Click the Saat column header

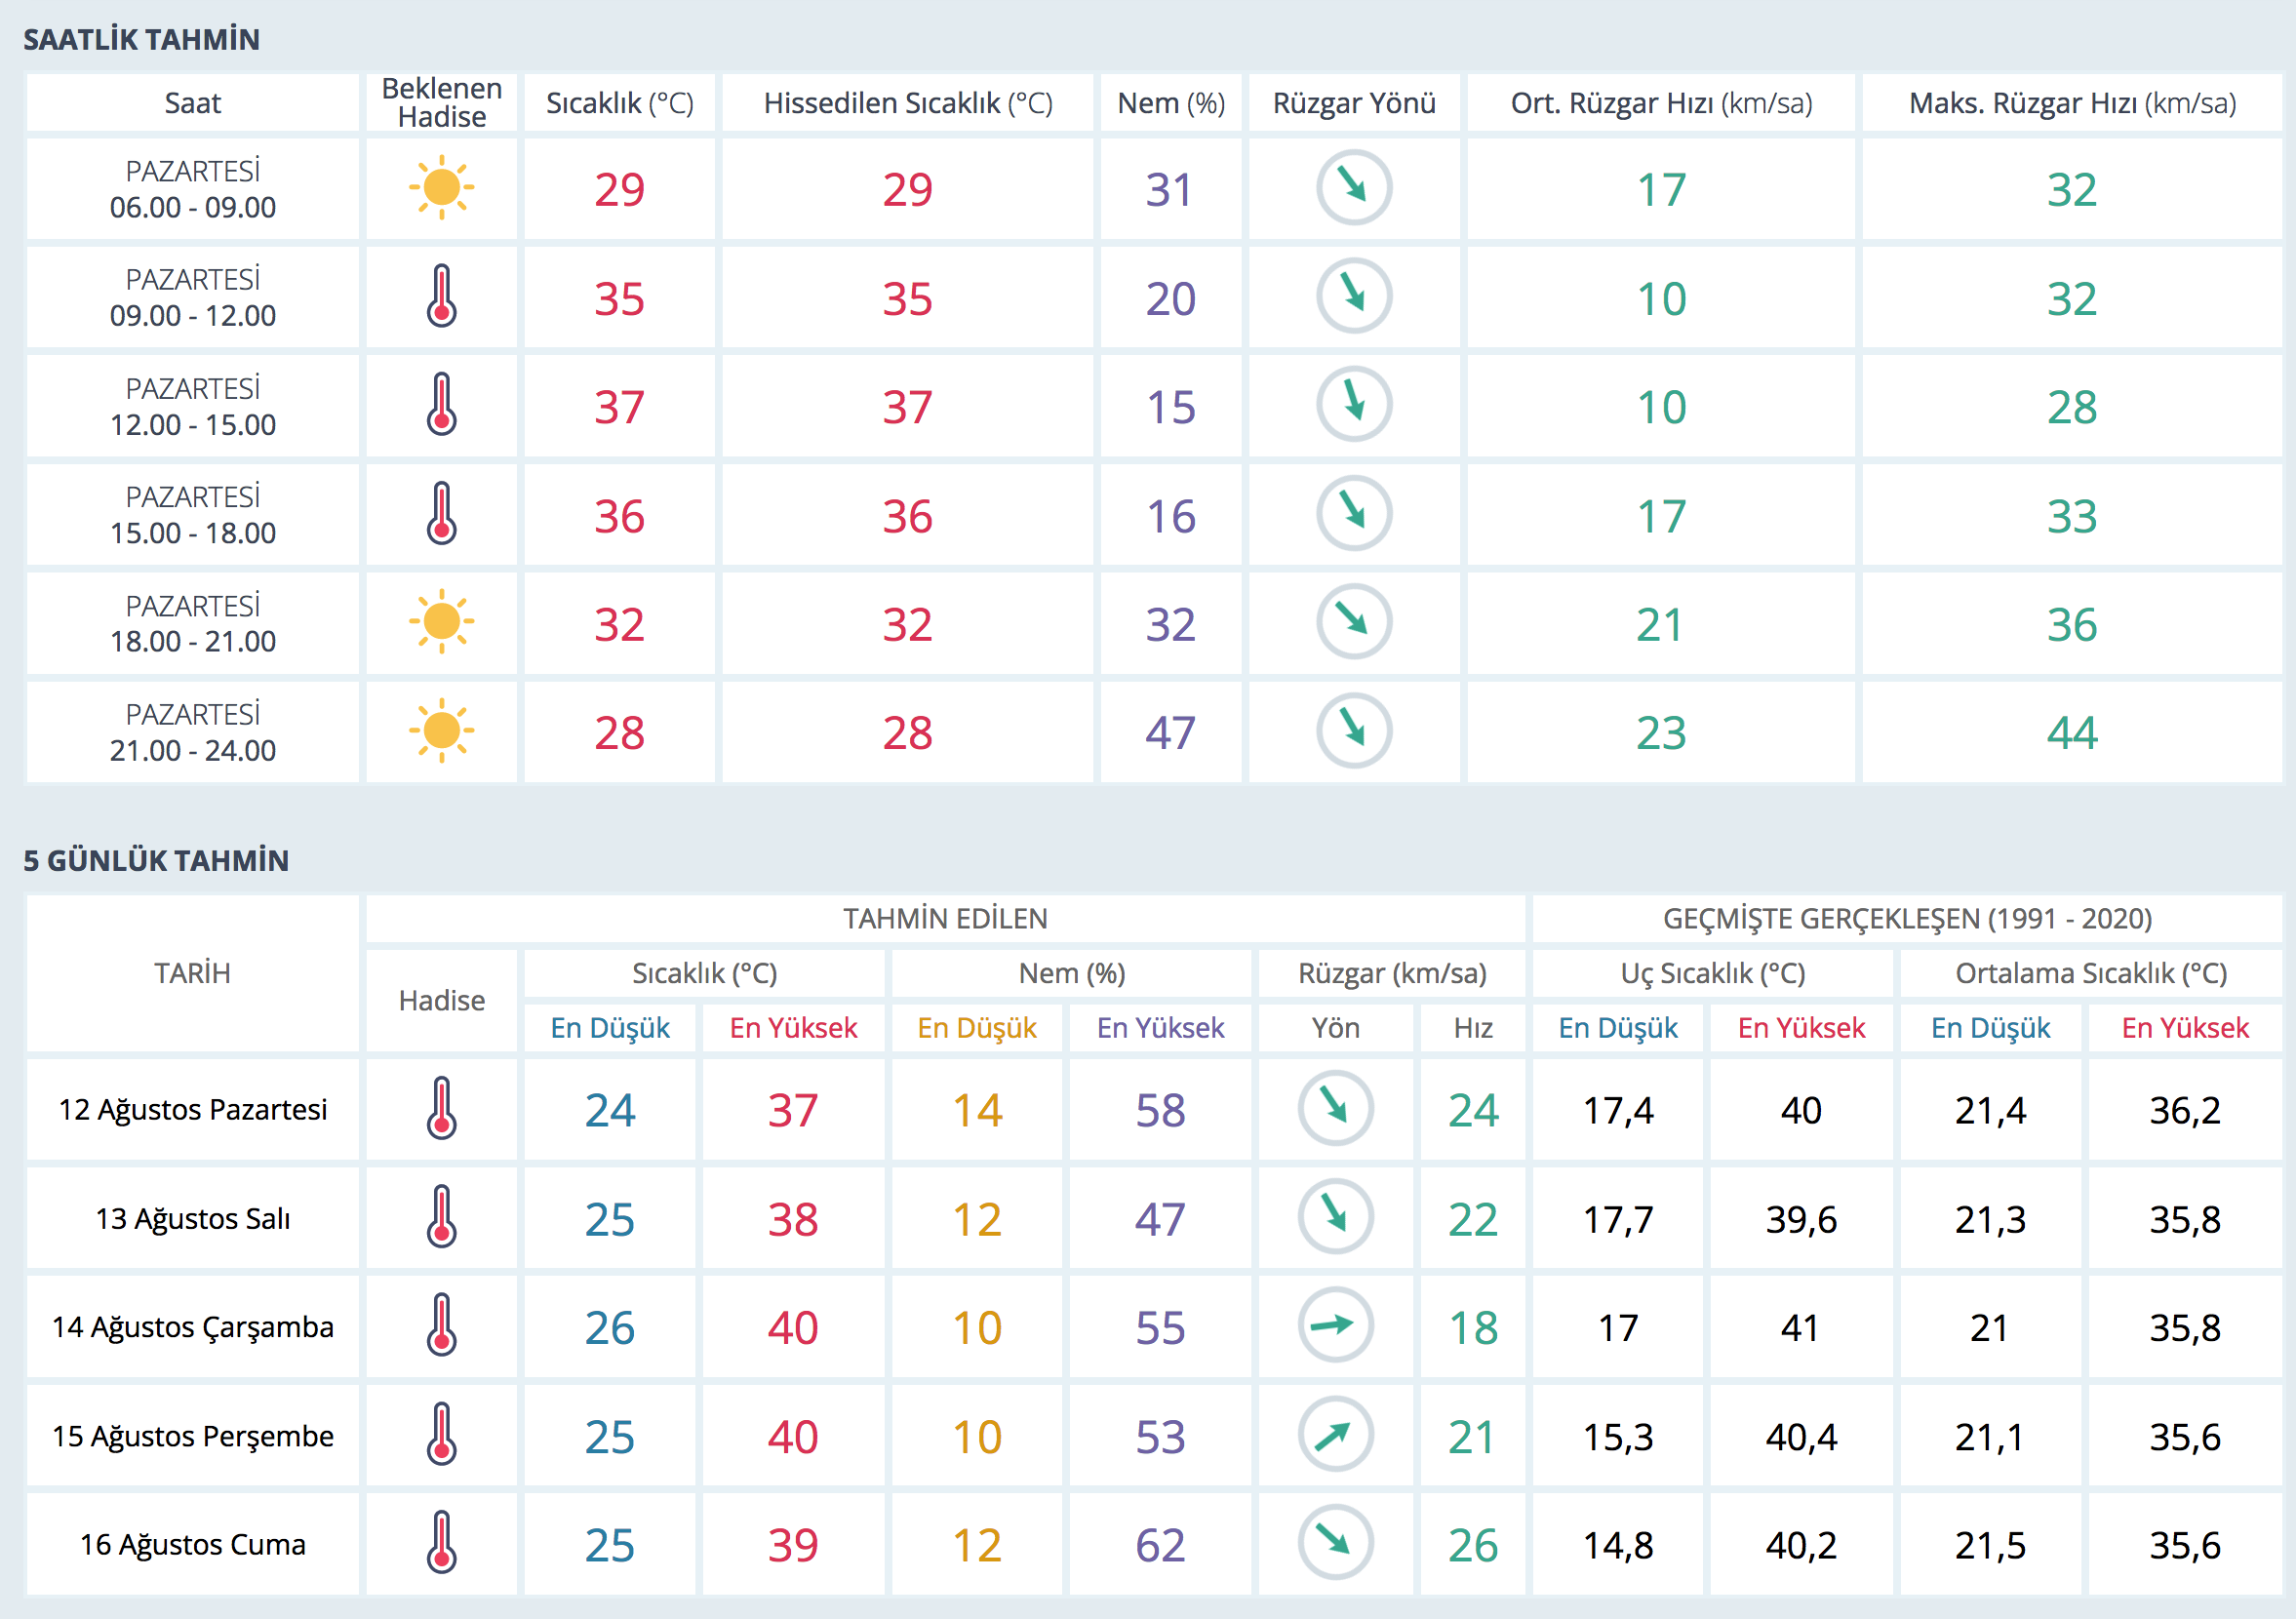pos(192,103)
